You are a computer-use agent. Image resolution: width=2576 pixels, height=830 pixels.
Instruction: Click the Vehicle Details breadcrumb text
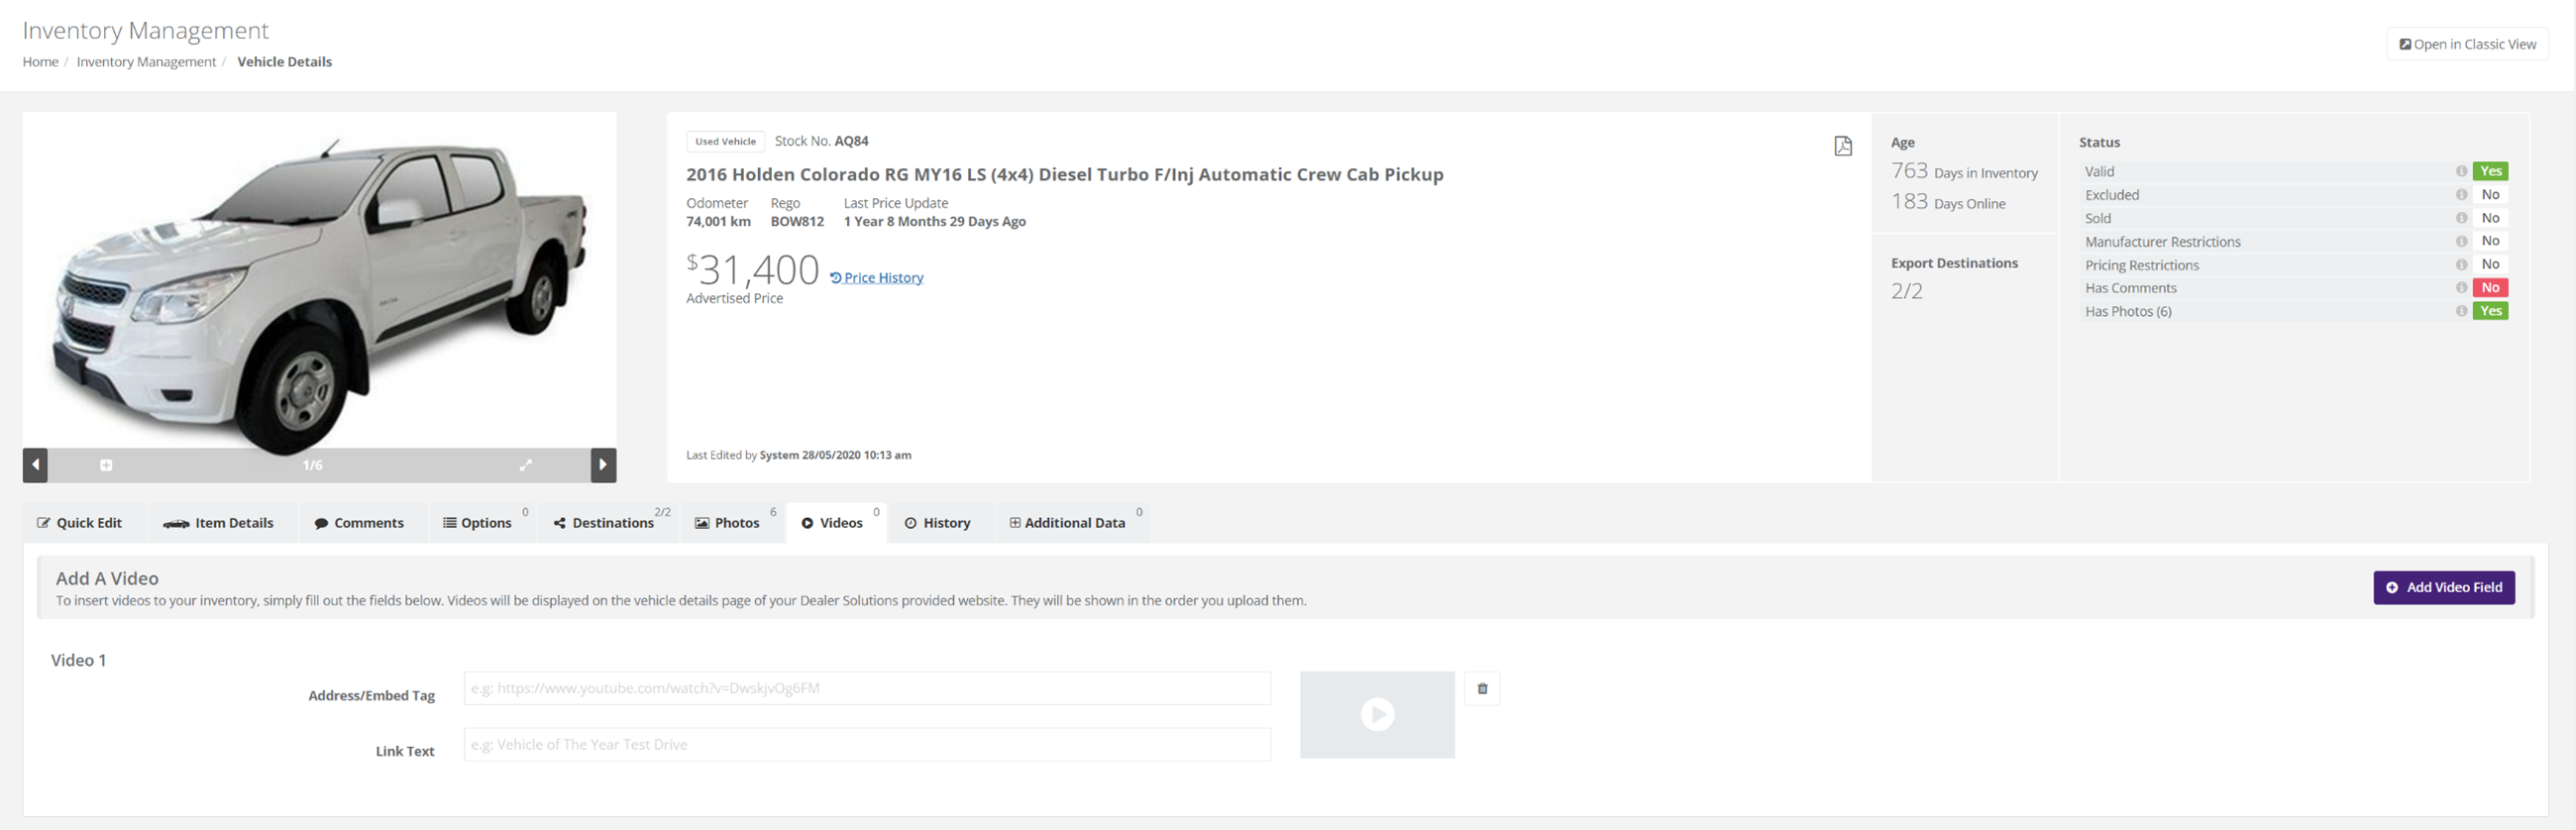(285, 62)
